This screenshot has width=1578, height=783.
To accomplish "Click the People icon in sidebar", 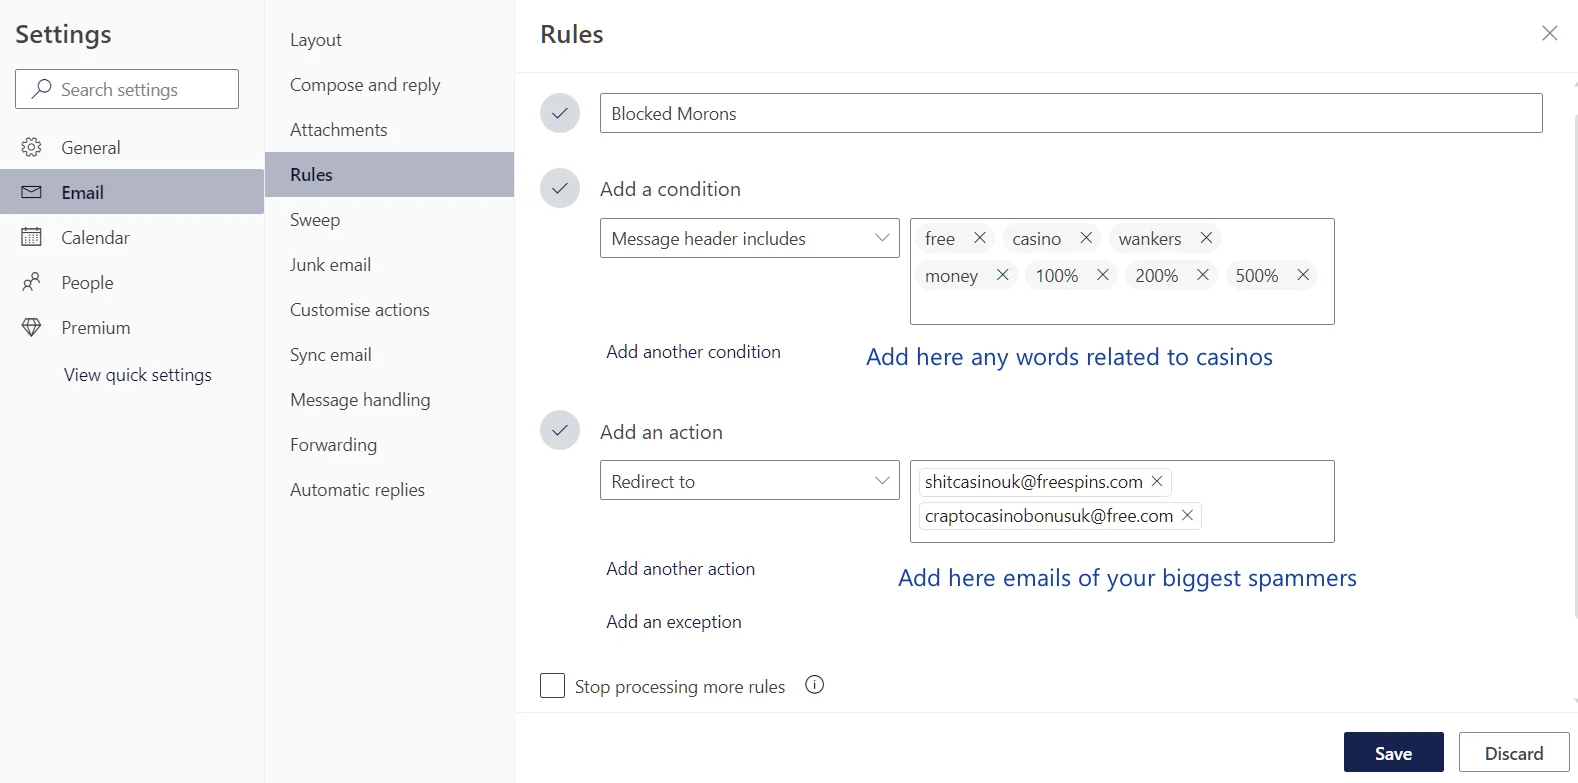I will pyautogui.click(x=32, y=282).
